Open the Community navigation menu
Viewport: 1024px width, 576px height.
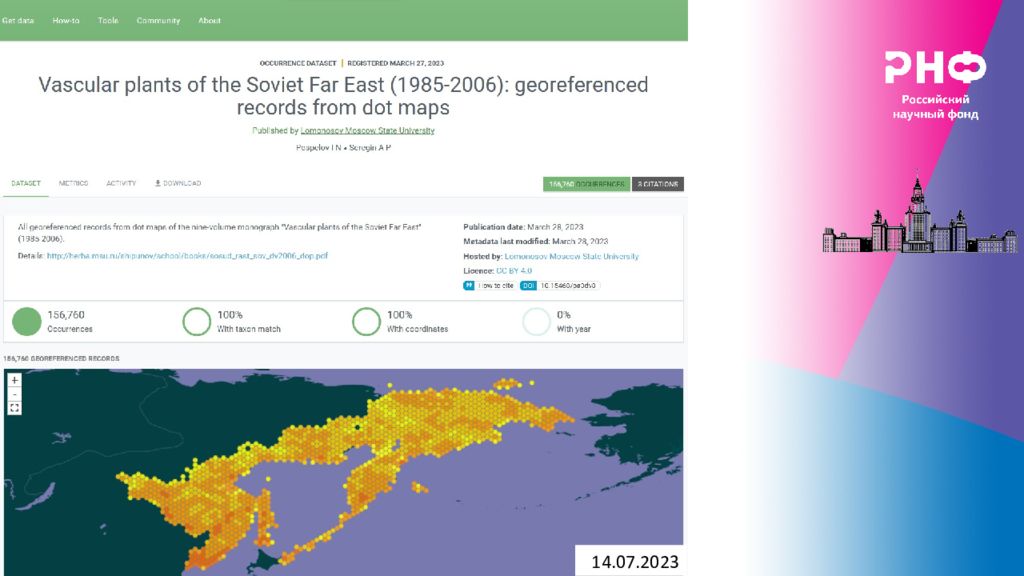[158, 20]
